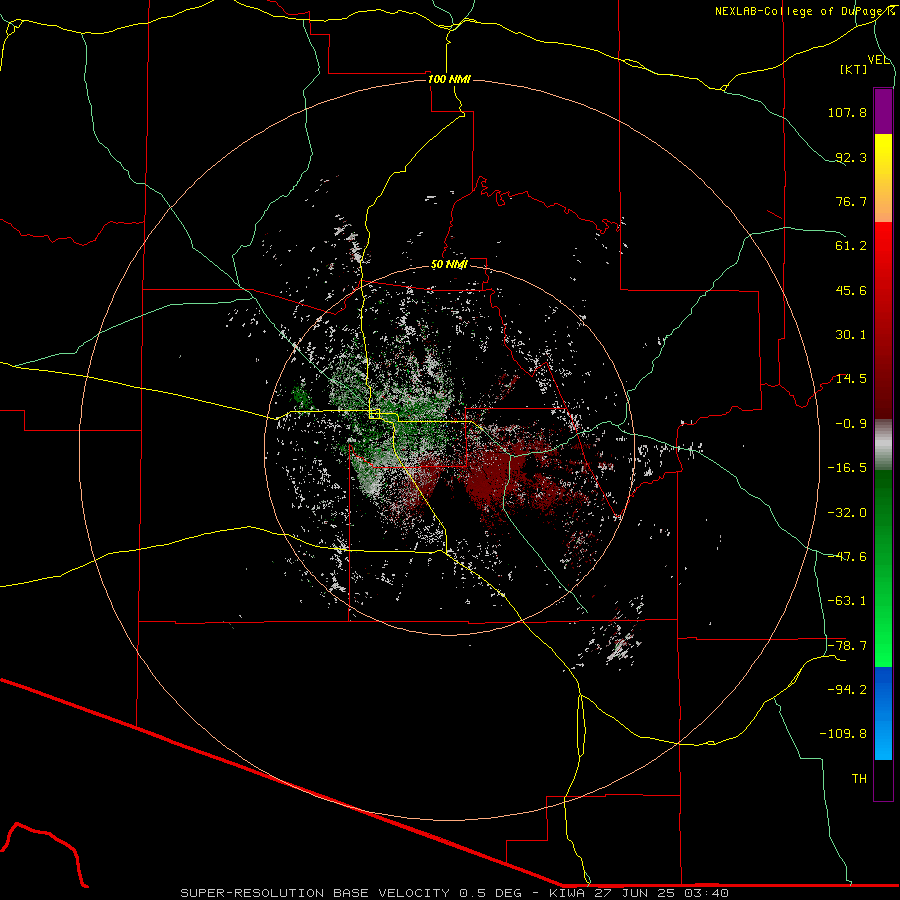Click the -78.7 legend value
The height and width of the screenshot is (900, 900).
[847, 646]
